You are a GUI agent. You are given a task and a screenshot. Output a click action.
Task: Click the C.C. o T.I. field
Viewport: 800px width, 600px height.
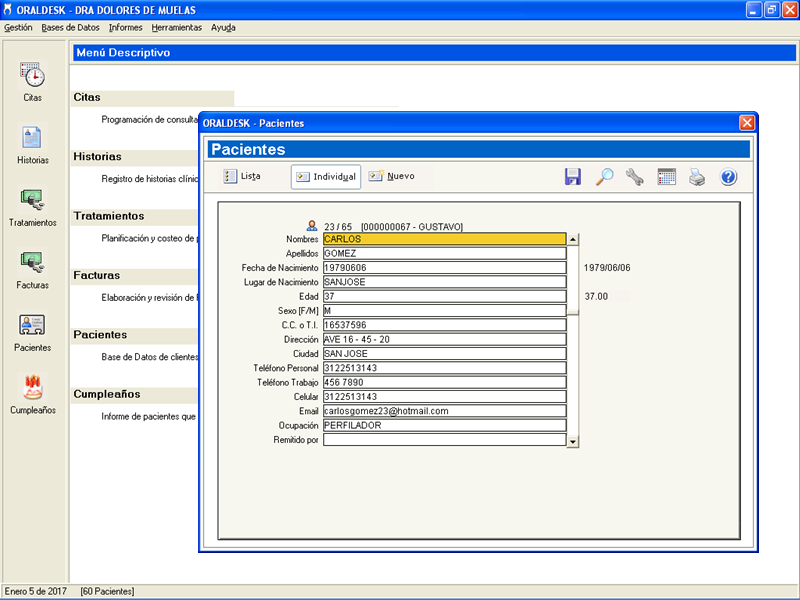click(444, 324)
